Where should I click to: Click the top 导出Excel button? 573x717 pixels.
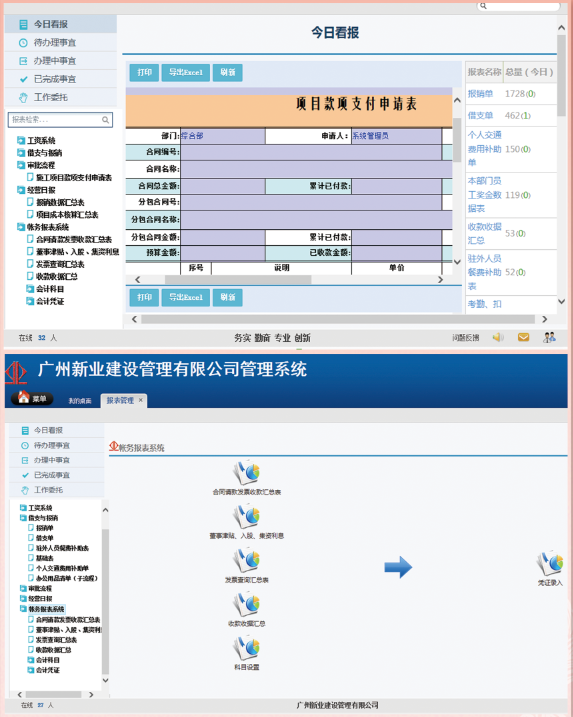click(x=186, y=72)
